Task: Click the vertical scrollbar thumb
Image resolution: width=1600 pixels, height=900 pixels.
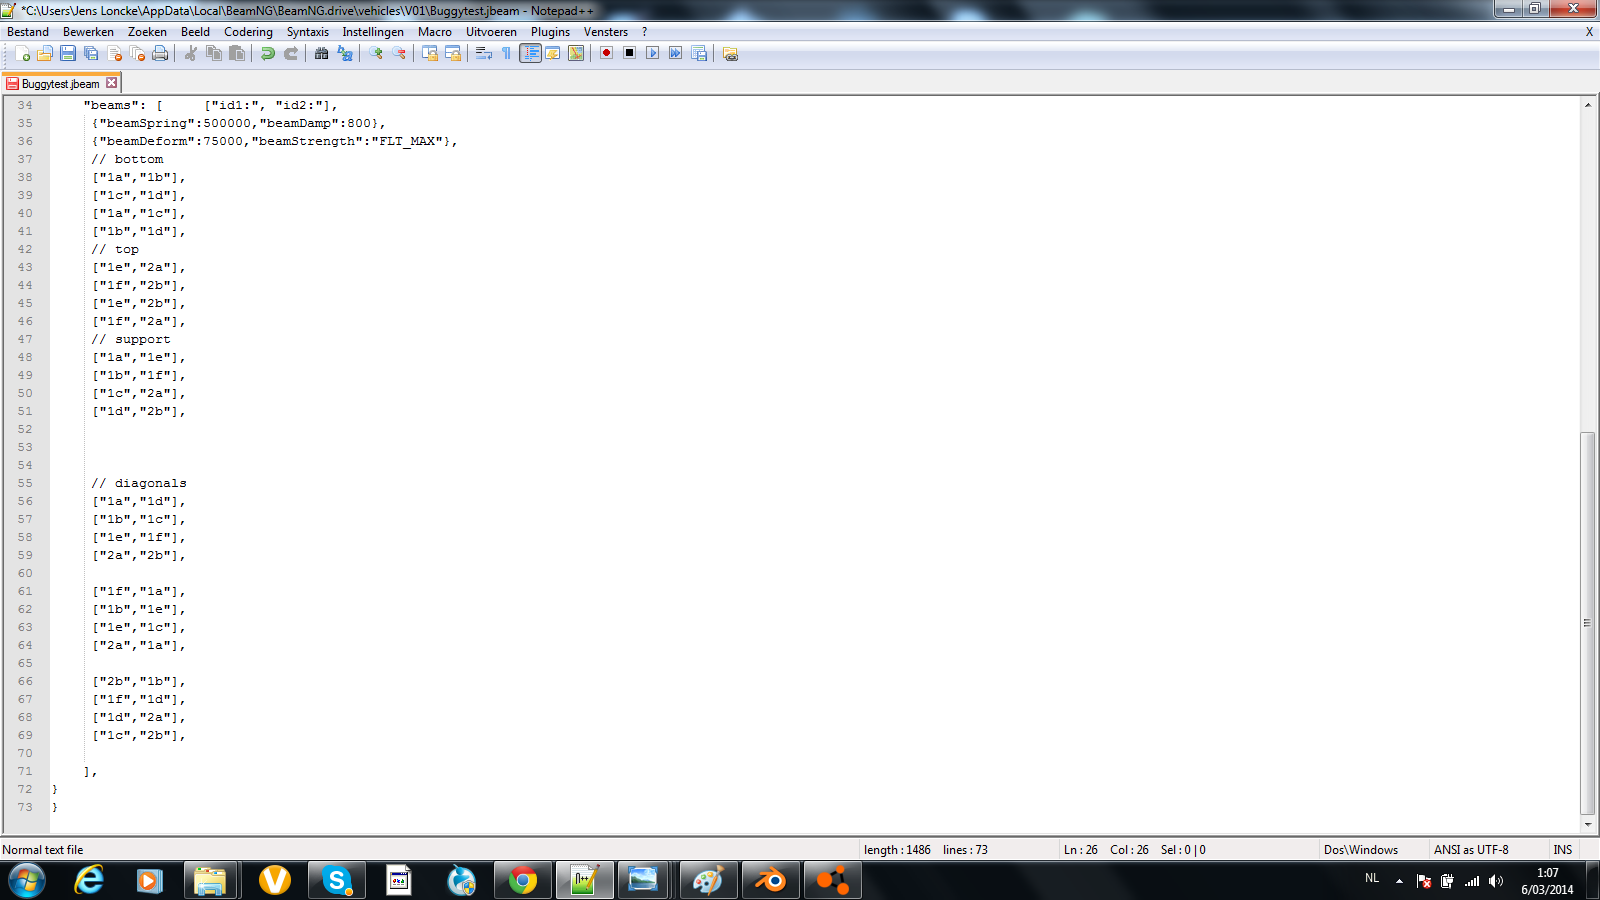Action: [x=1588, y=623]
